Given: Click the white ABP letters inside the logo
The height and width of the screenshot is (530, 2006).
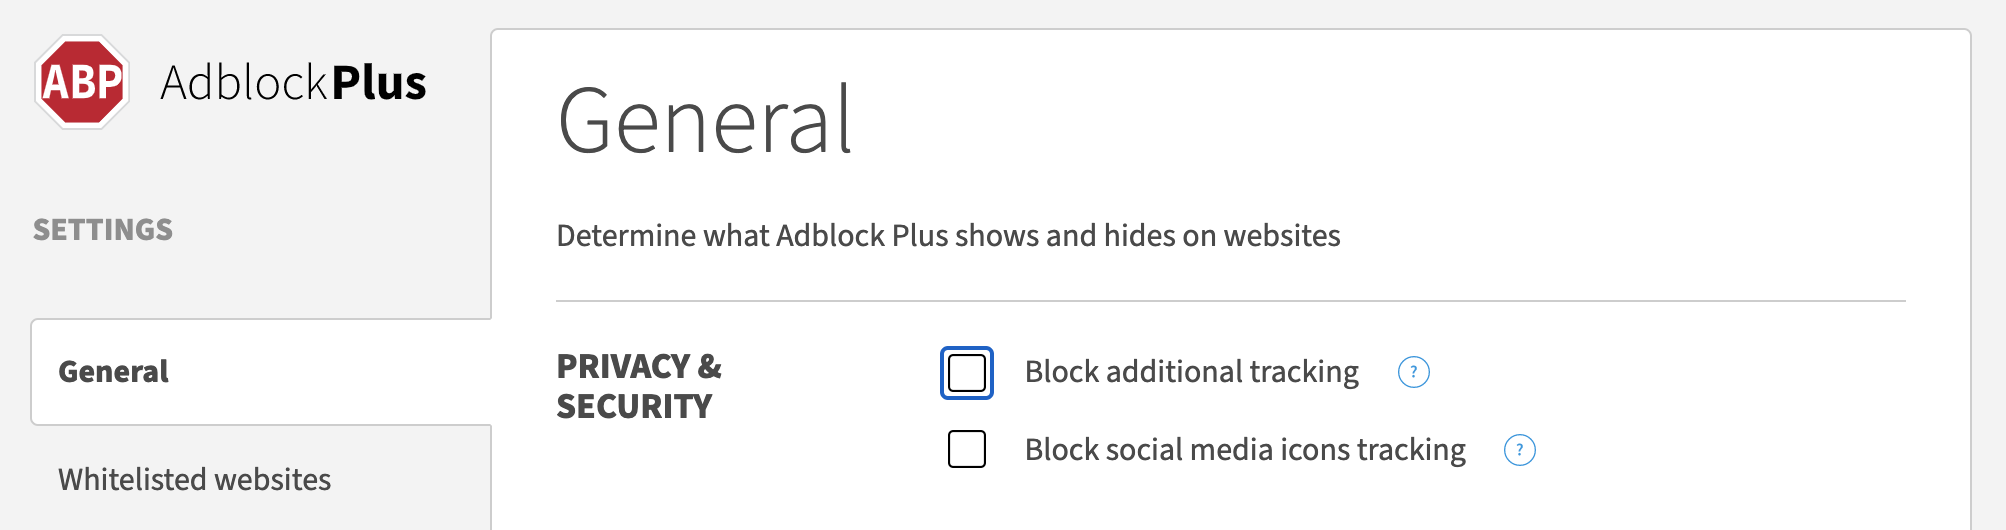Looking at the screenshot, I should coord(82,82).
